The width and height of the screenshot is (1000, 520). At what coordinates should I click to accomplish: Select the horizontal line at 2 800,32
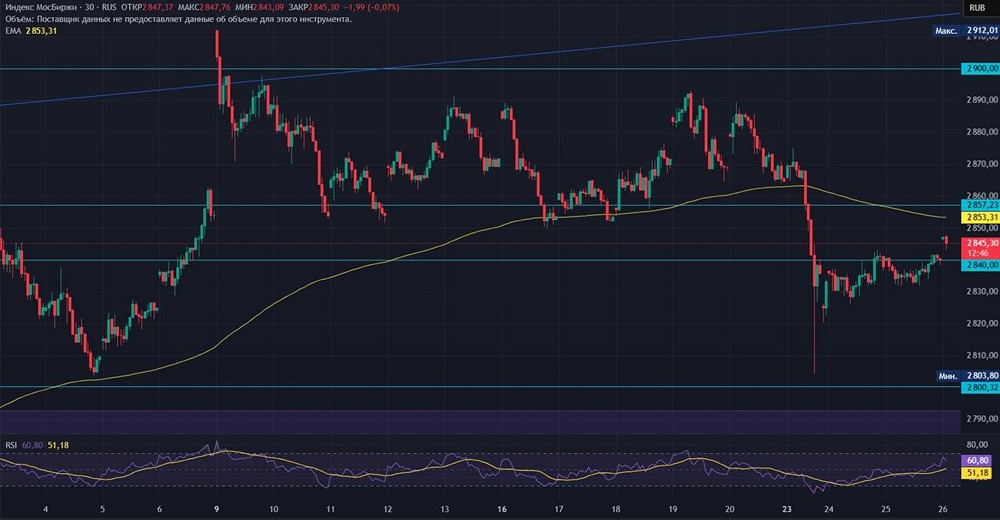point(478,387)
